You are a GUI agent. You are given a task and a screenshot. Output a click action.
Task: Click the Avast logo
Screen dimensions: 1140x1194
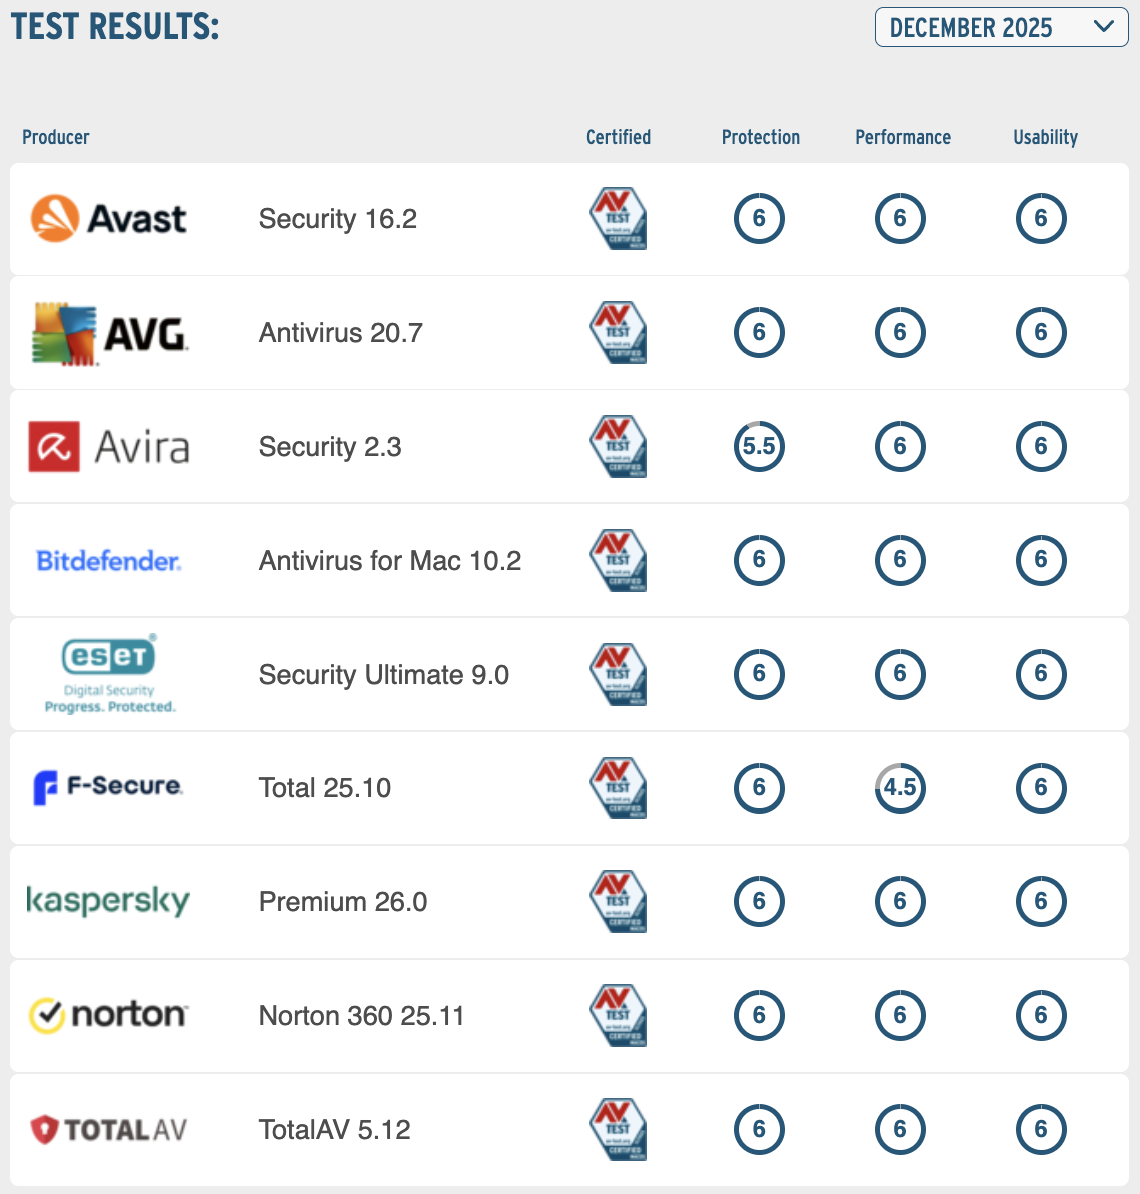[x=108, y=219]
